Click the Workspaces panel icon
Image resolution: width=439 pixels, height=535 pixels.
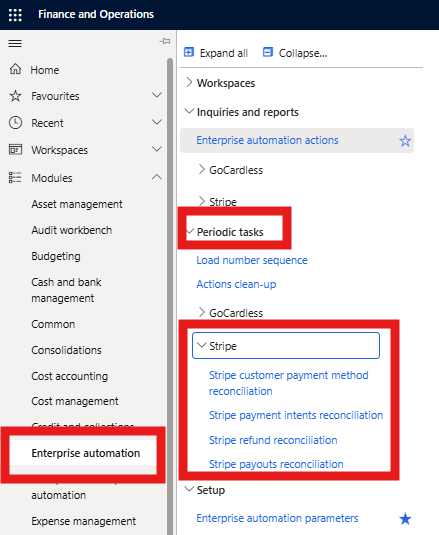[x=15, y=149]
